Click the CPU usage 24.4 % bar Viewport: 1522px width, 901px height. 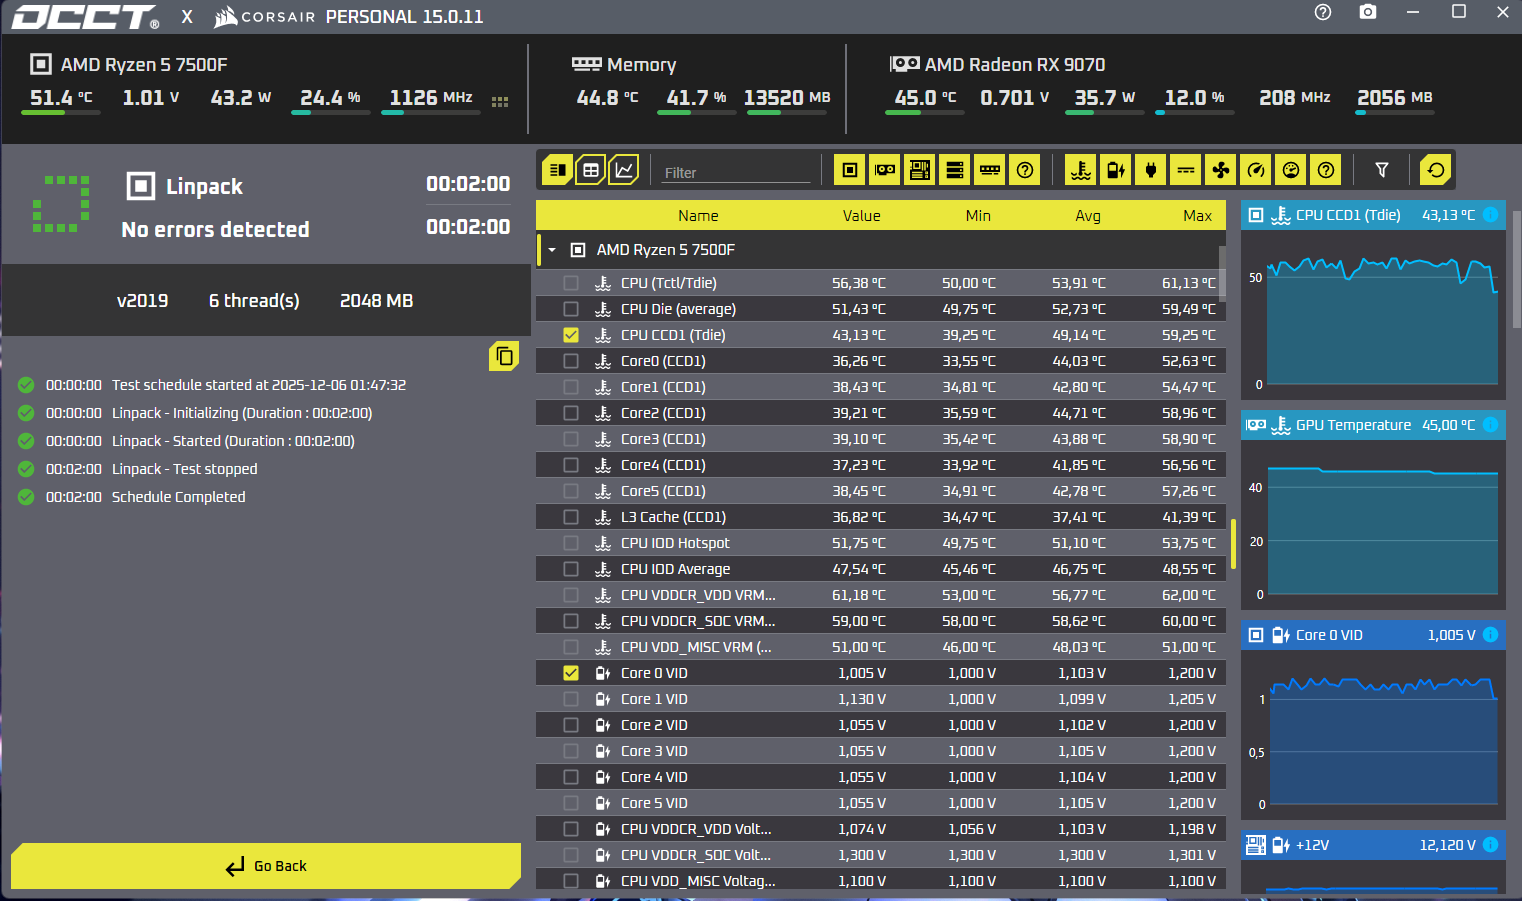point(331,113)
